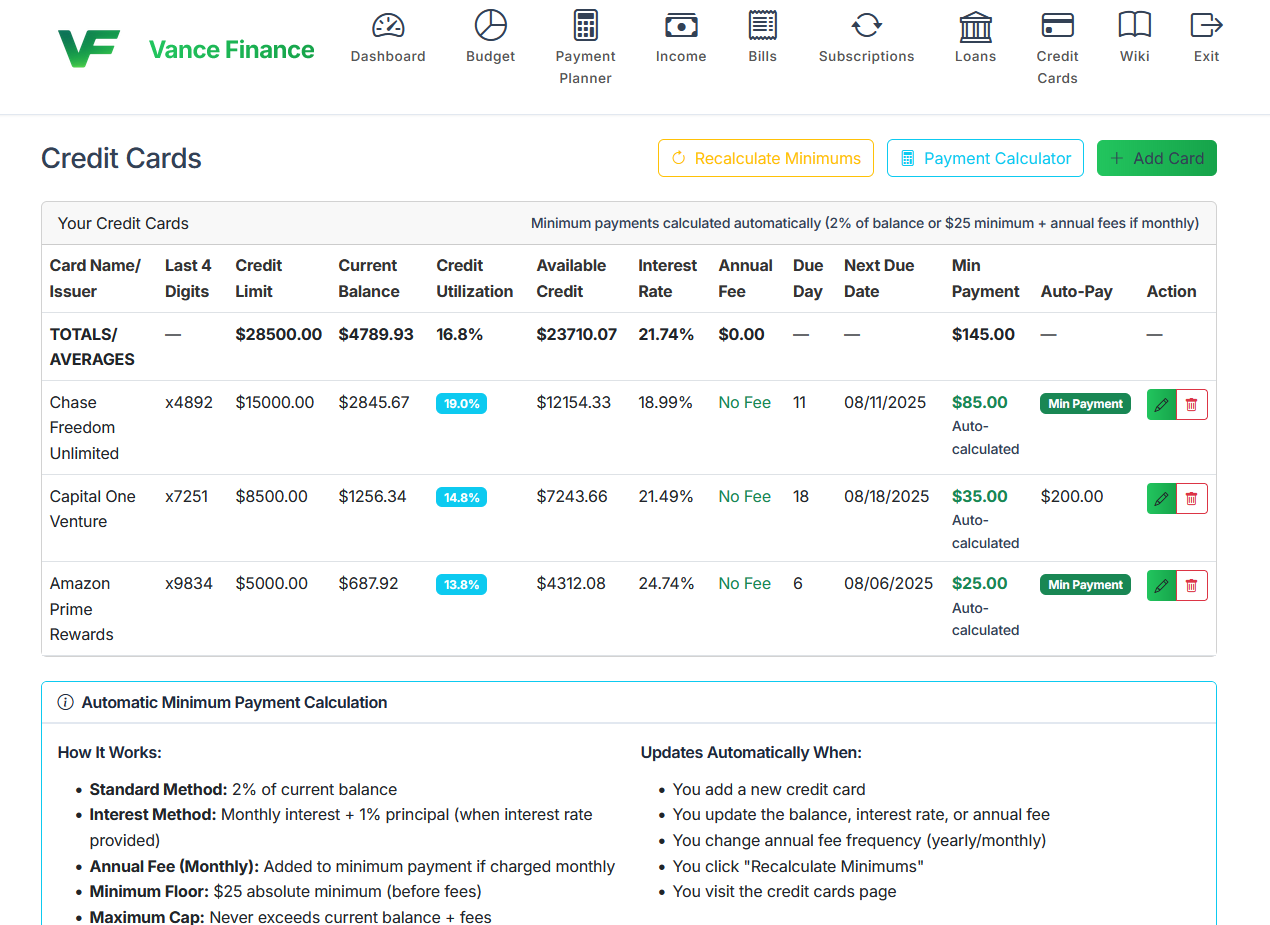Open the Payment Calculator
This screenshot has height=925, width=1270.
click(x=984, y=158)
